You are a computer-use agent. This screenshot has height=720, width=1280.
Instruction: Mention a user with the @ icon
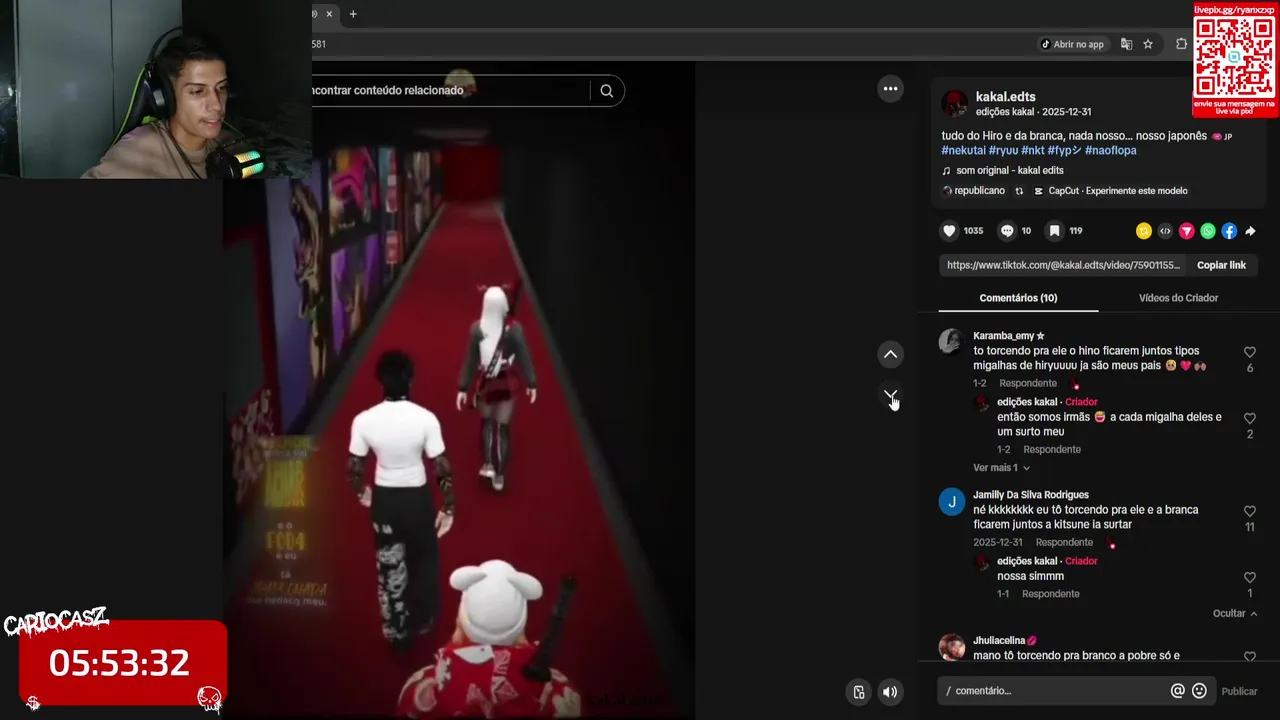1178,691
